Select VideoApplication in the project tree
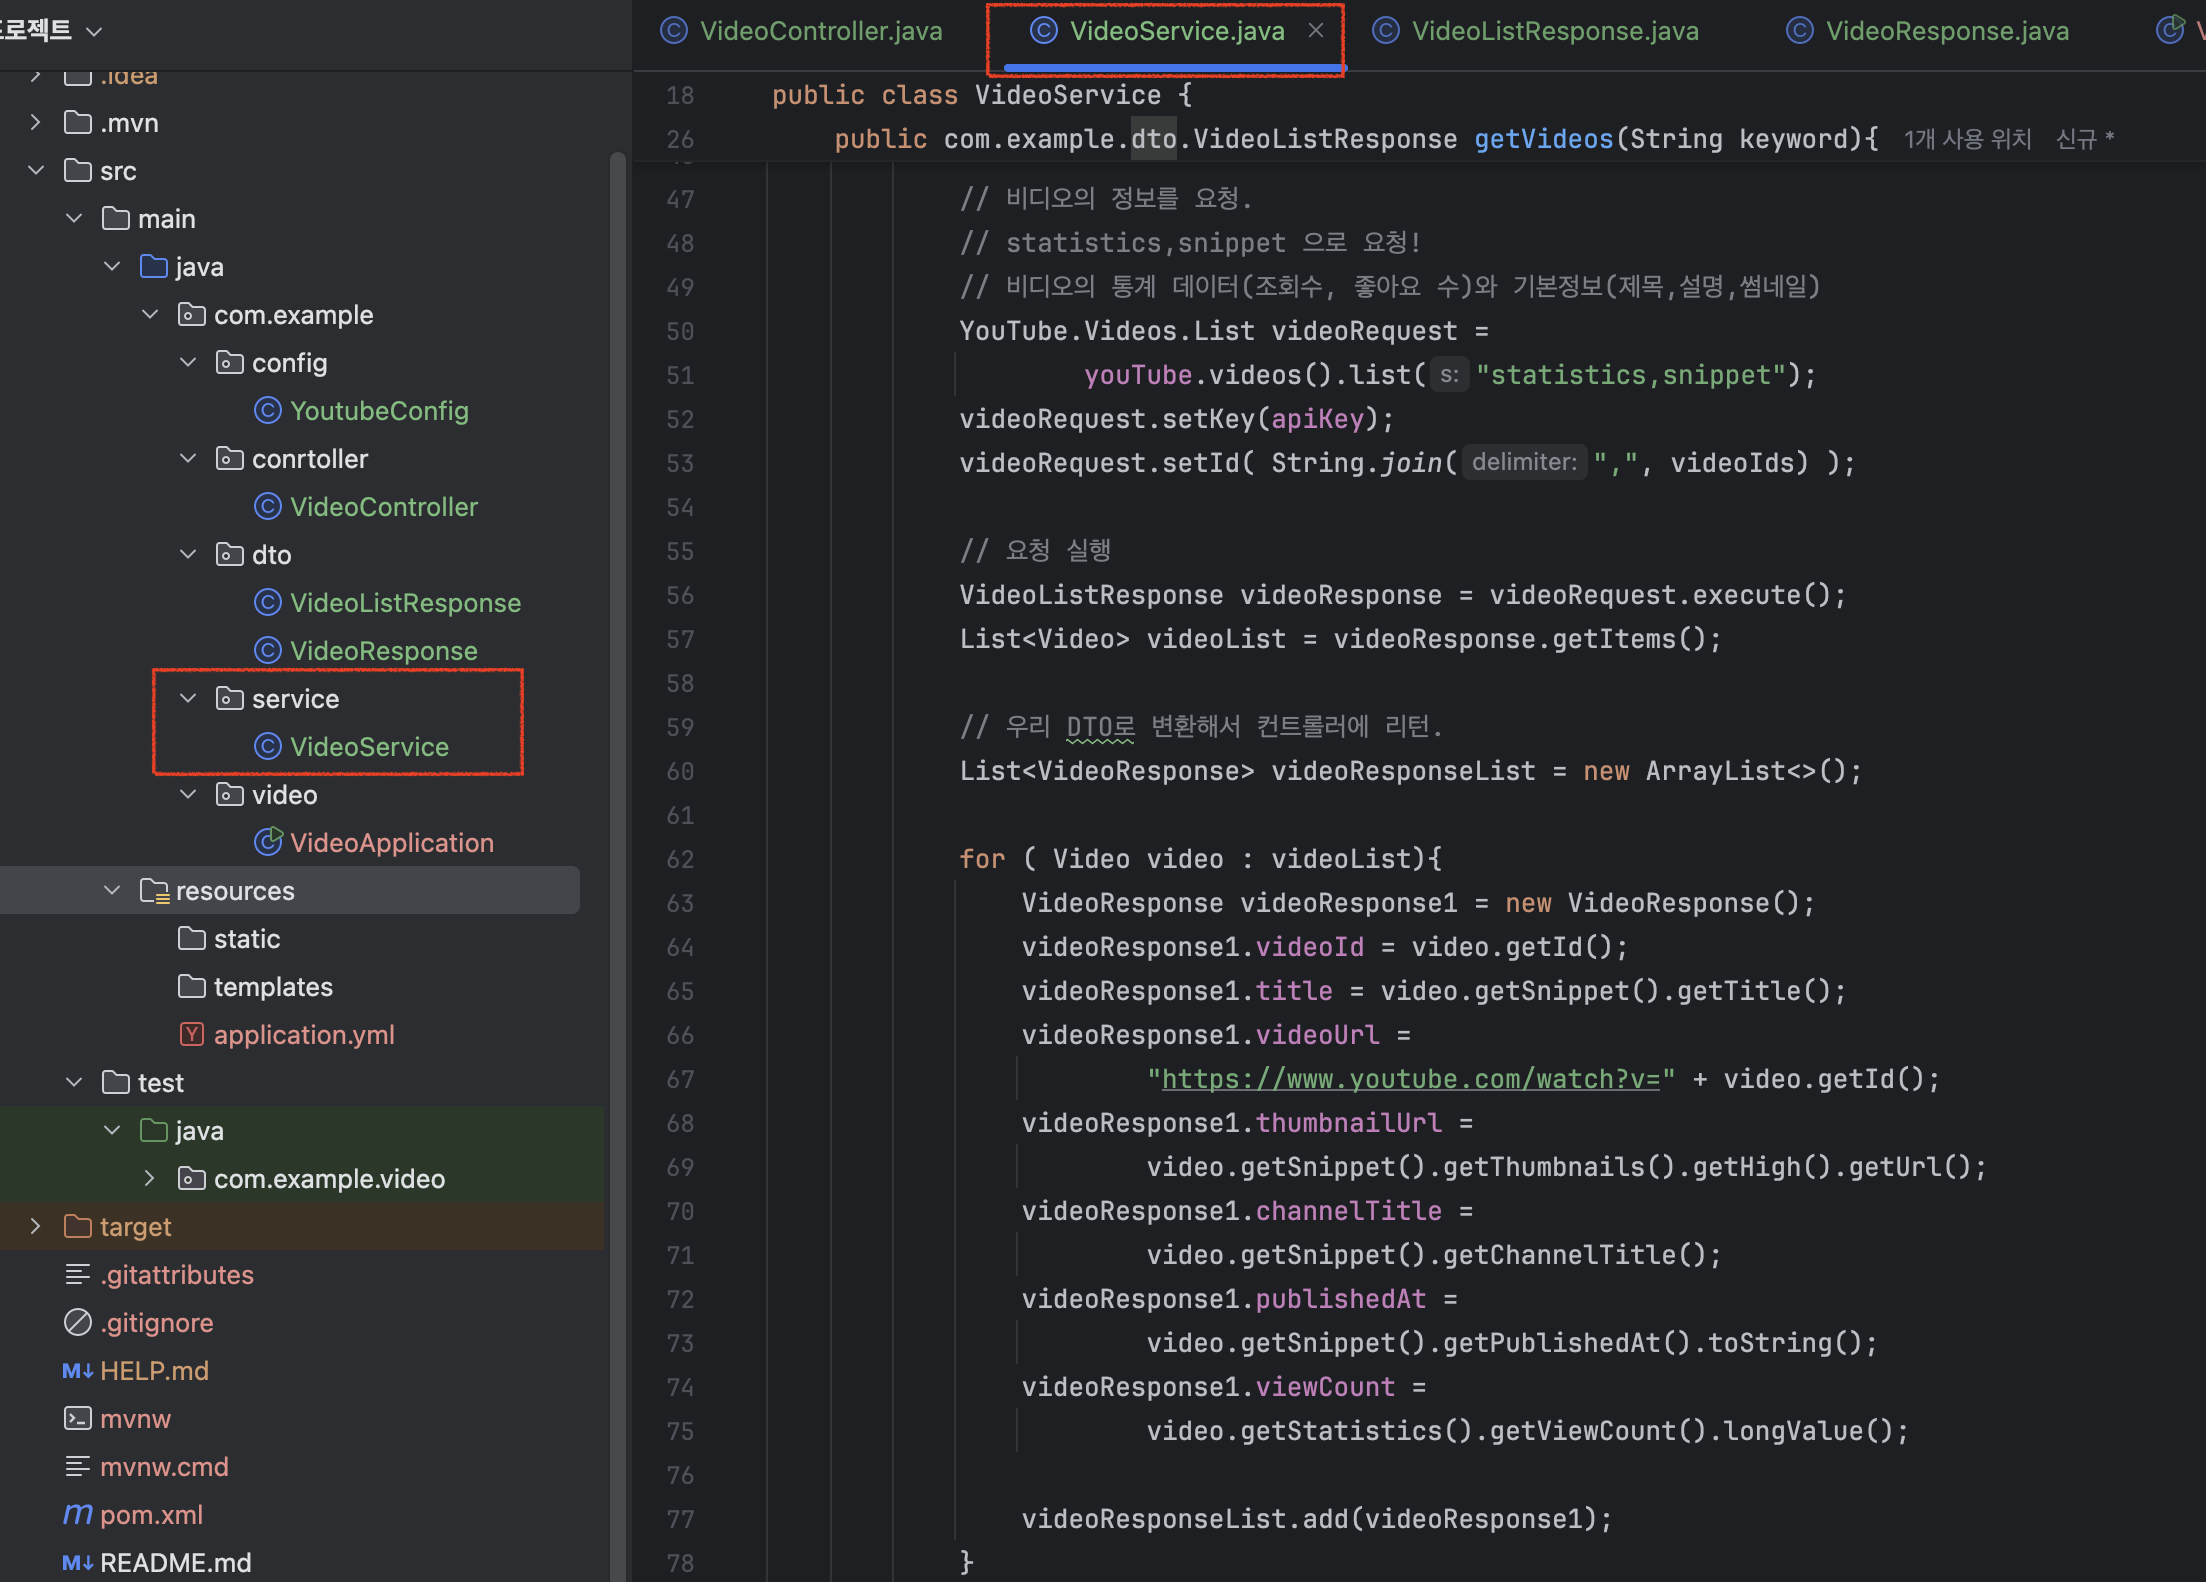Image resolution: width=2206 pixels, height=1582 pixels. point(392,843)
